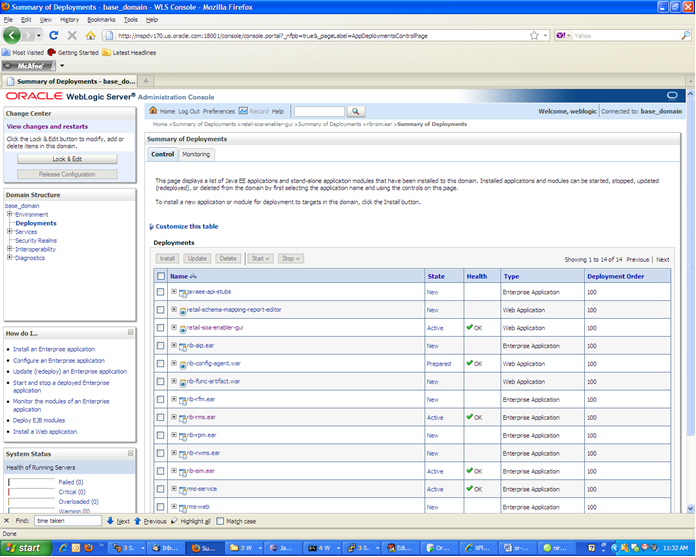The width and height of the screenshot is (696, 557).
Task: Open the rib-rwms.ear deployment link
Action: coord(203,453)
